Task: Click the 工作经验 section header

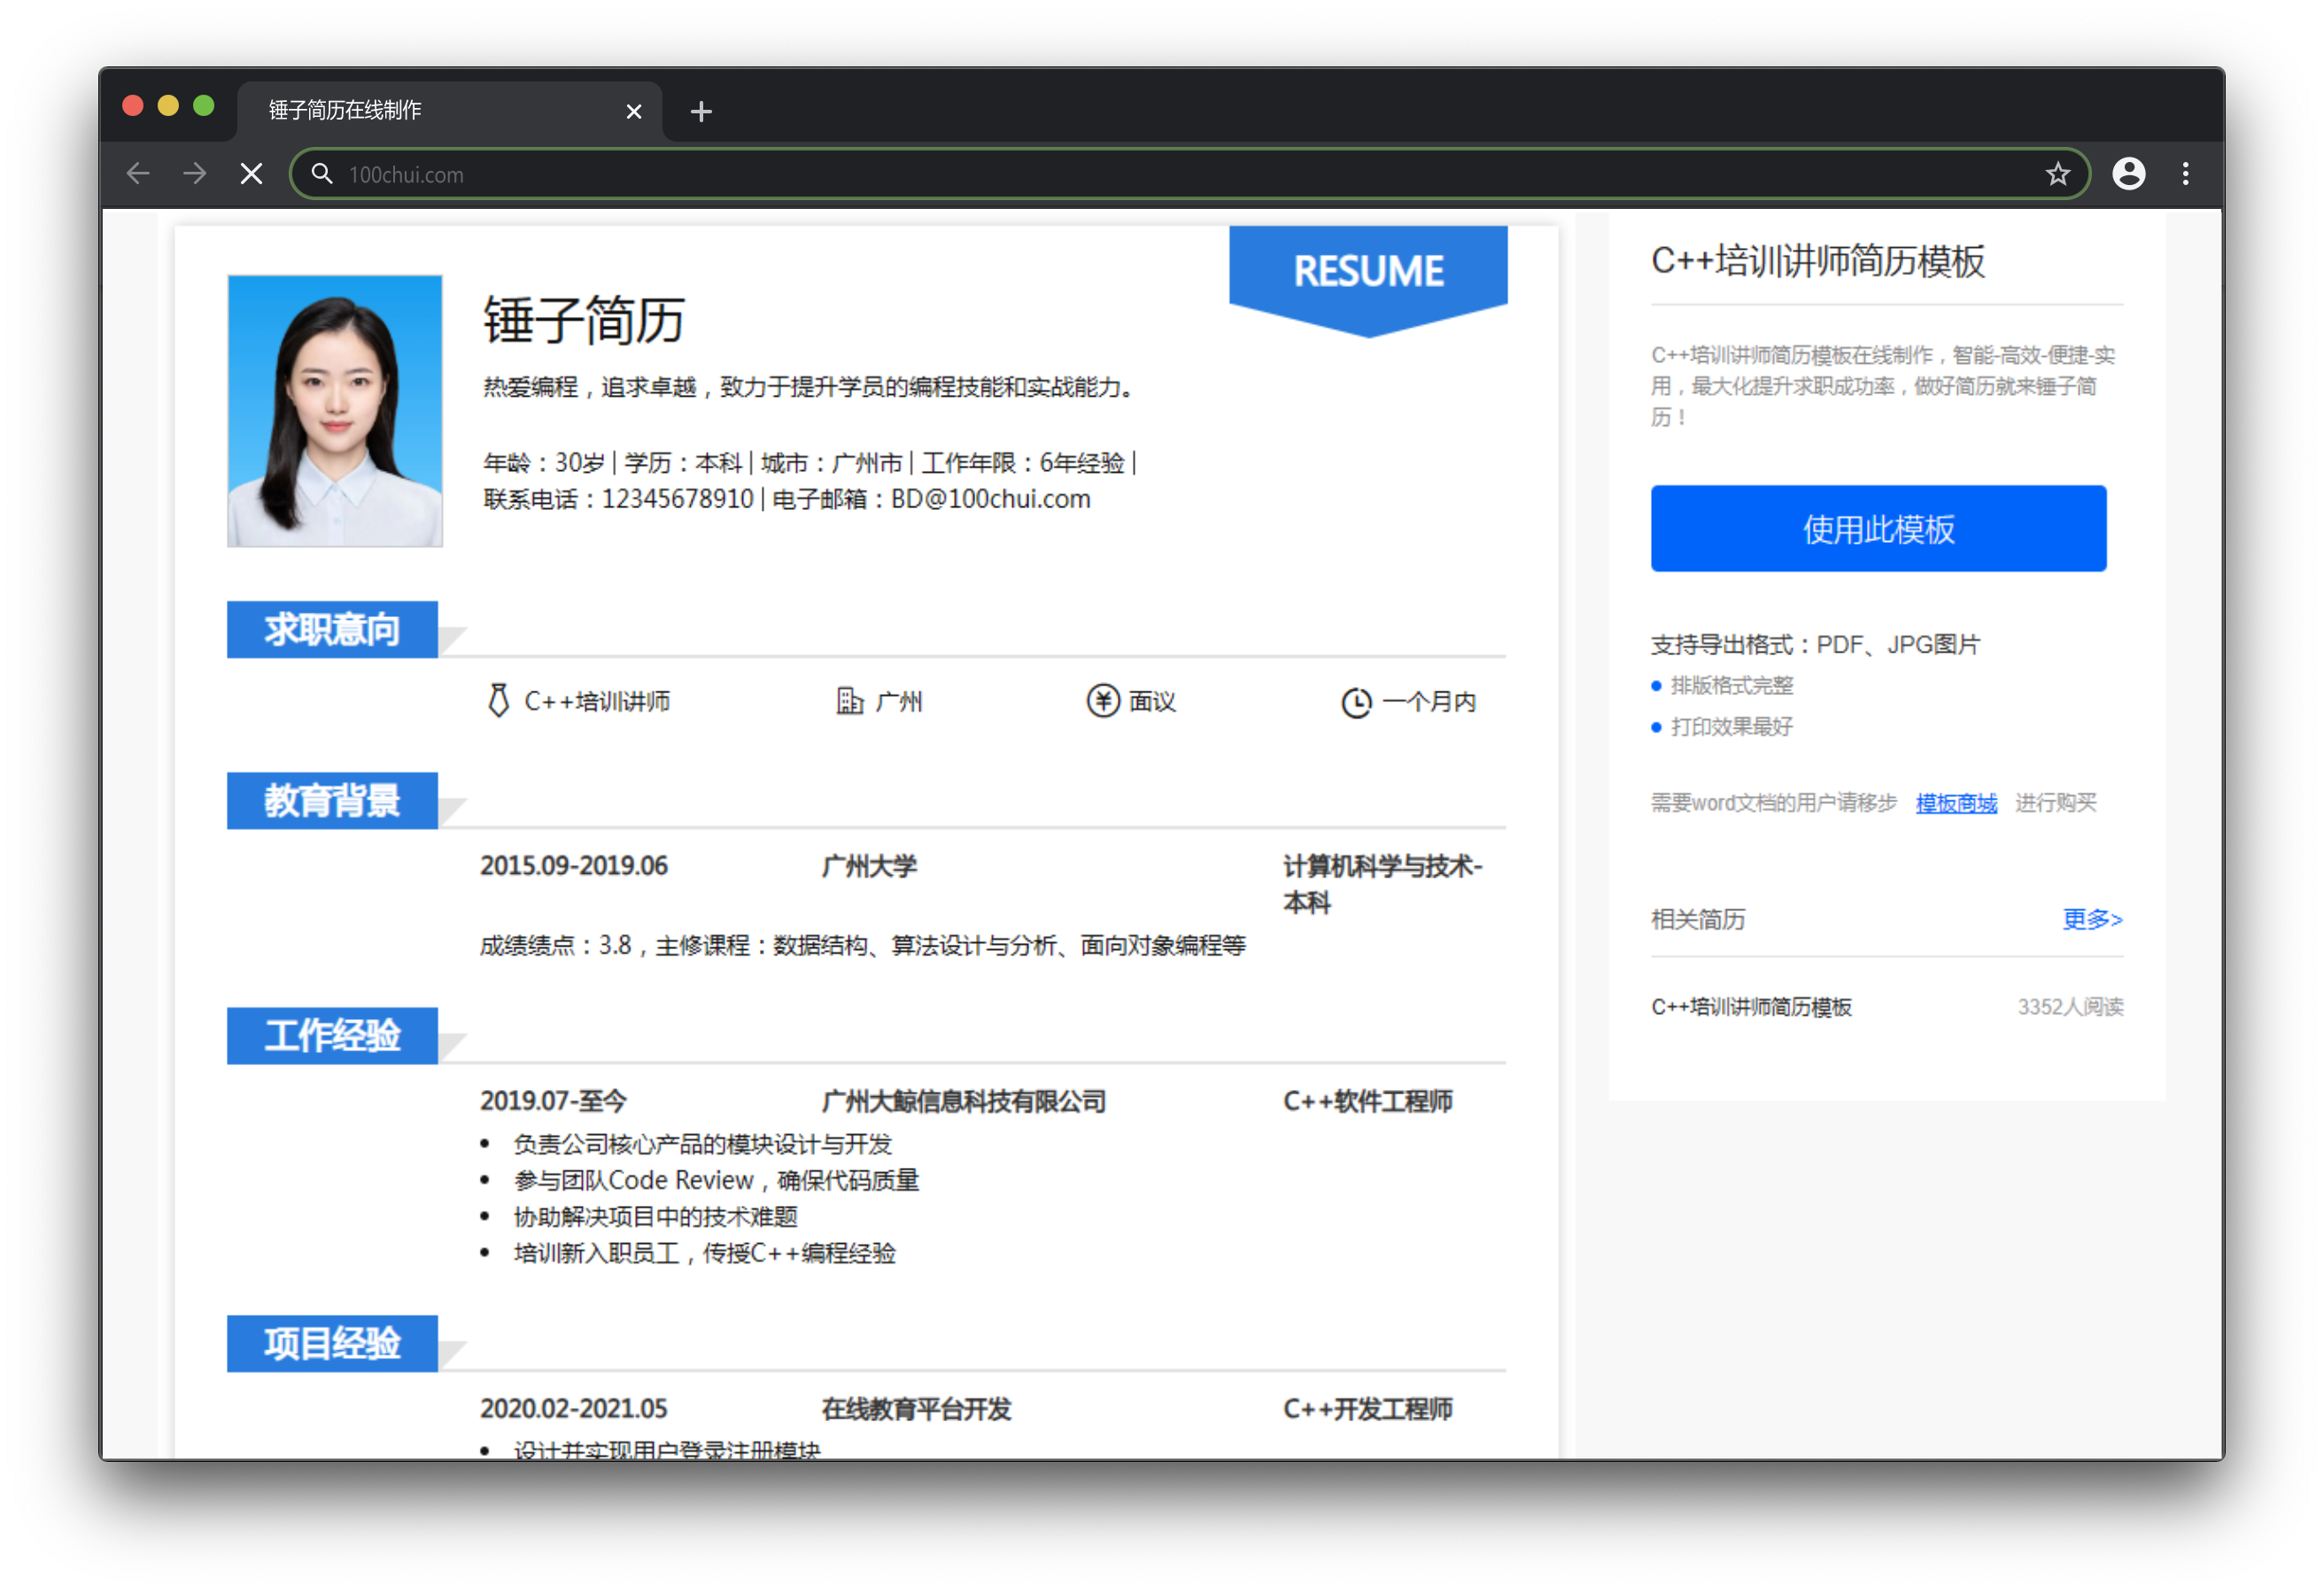Action: (x=332, y=1035)
